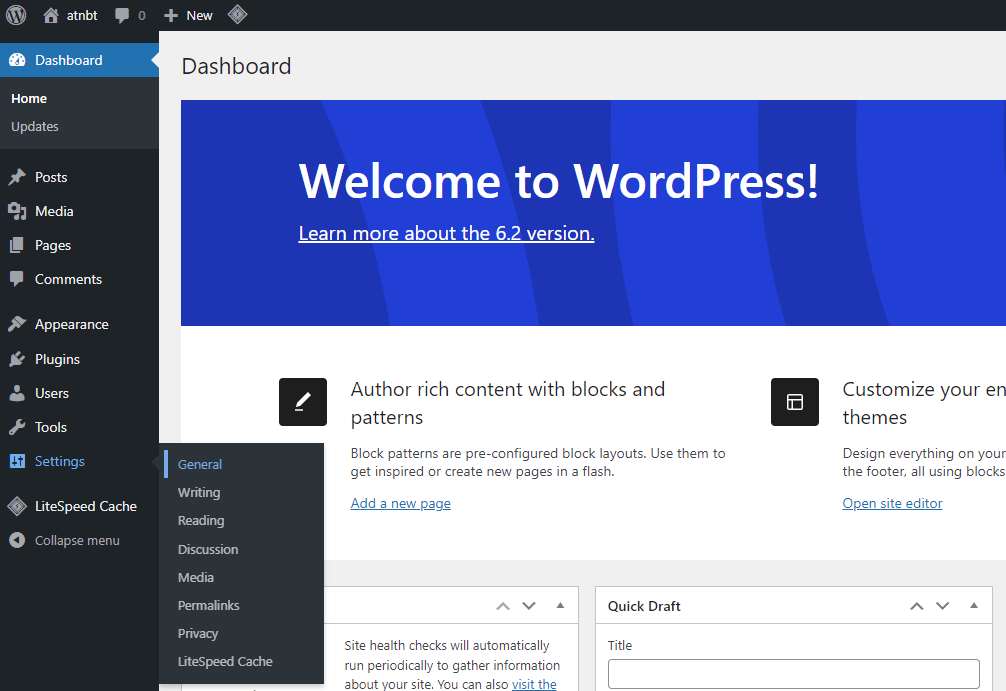This screenshot has height=691, width=1006.
Task: Click the Users person icon
Action: (x=17, y=393)
